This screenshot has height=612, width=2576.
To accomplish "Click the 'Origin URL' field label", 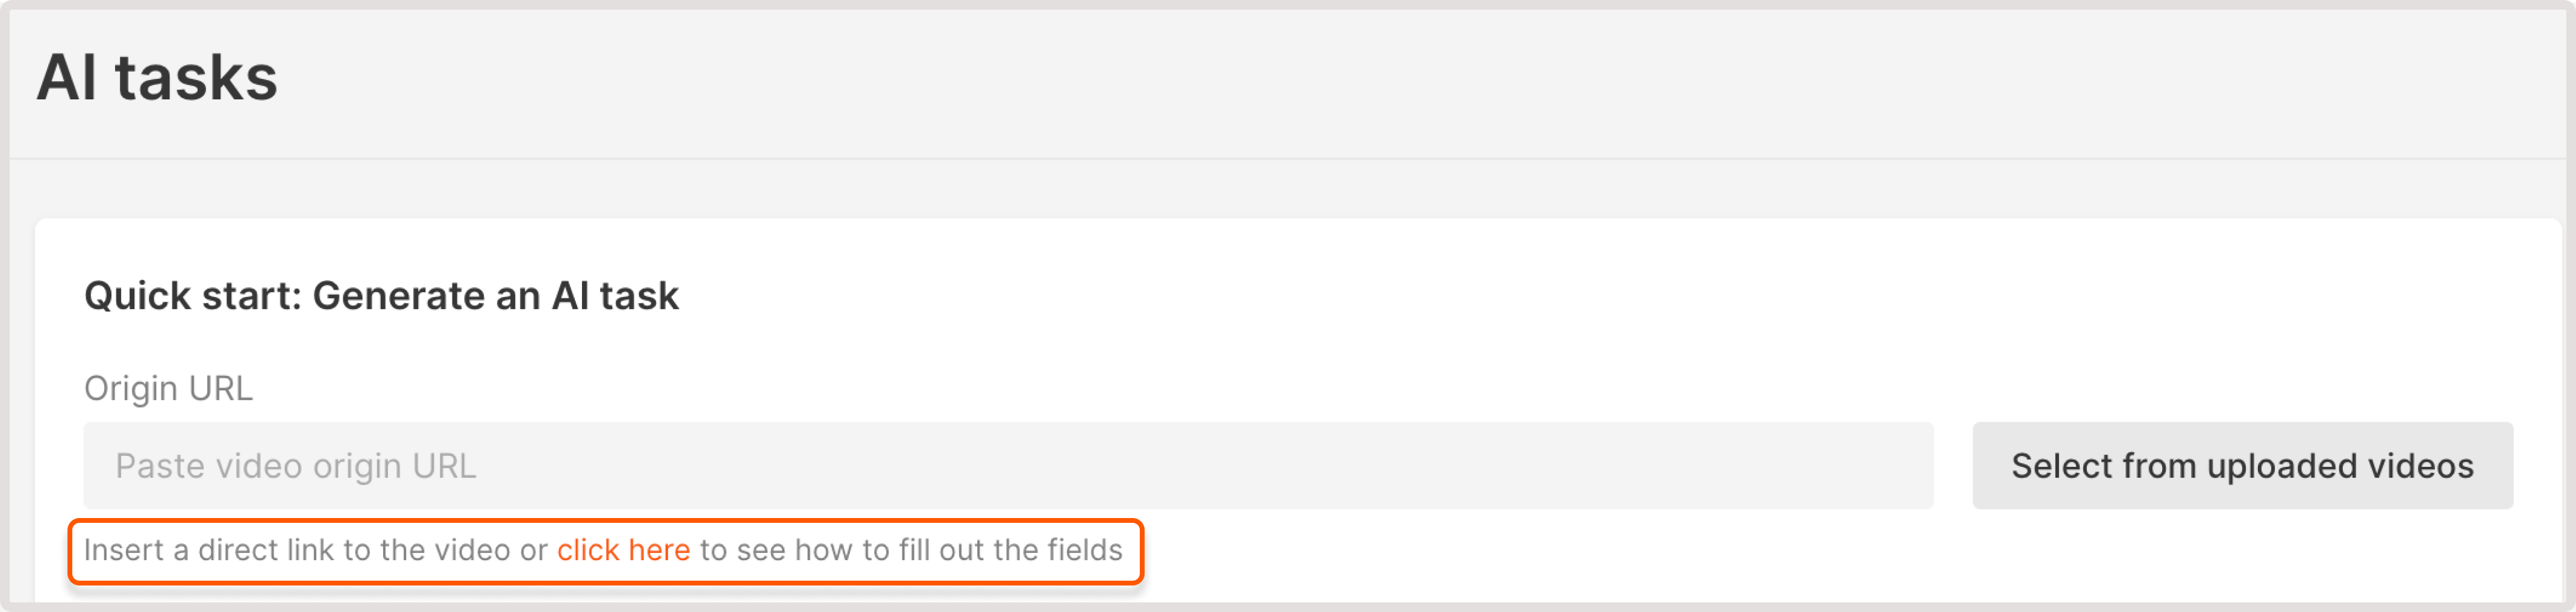I will pyautogui.click(x=169, y=388).
